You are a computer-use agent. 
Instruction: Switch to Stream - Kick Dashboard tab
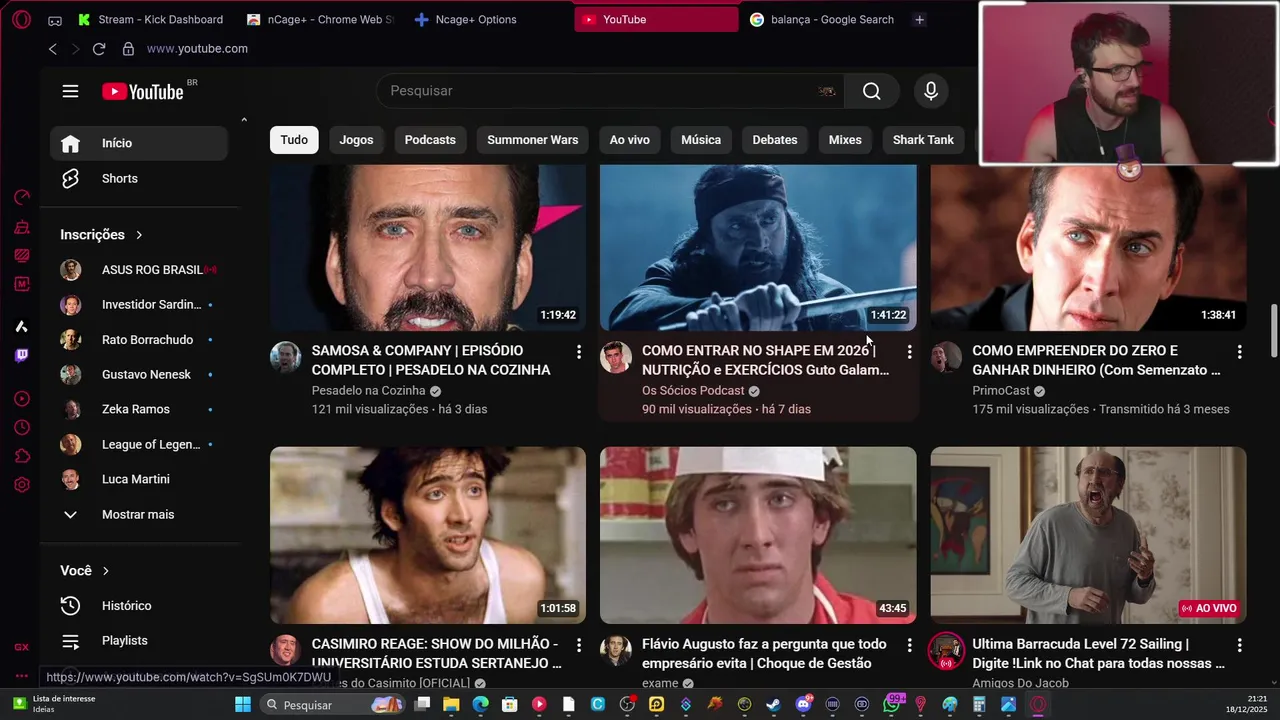pyautogui.click(x=152, y=20)
